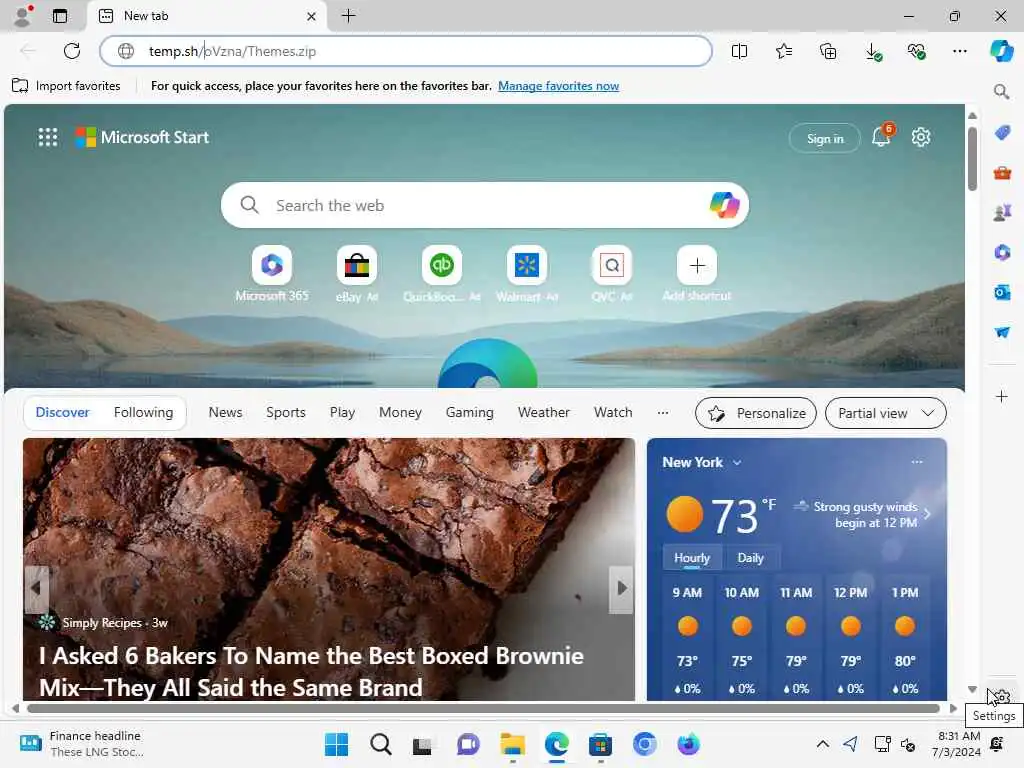Open weather card more options

pos(917,462)
